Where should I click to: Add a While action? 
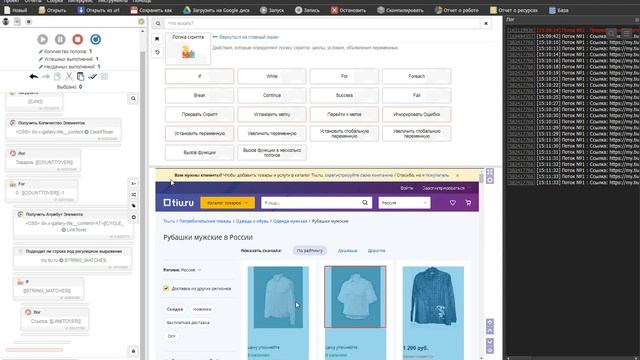[272, 76]
